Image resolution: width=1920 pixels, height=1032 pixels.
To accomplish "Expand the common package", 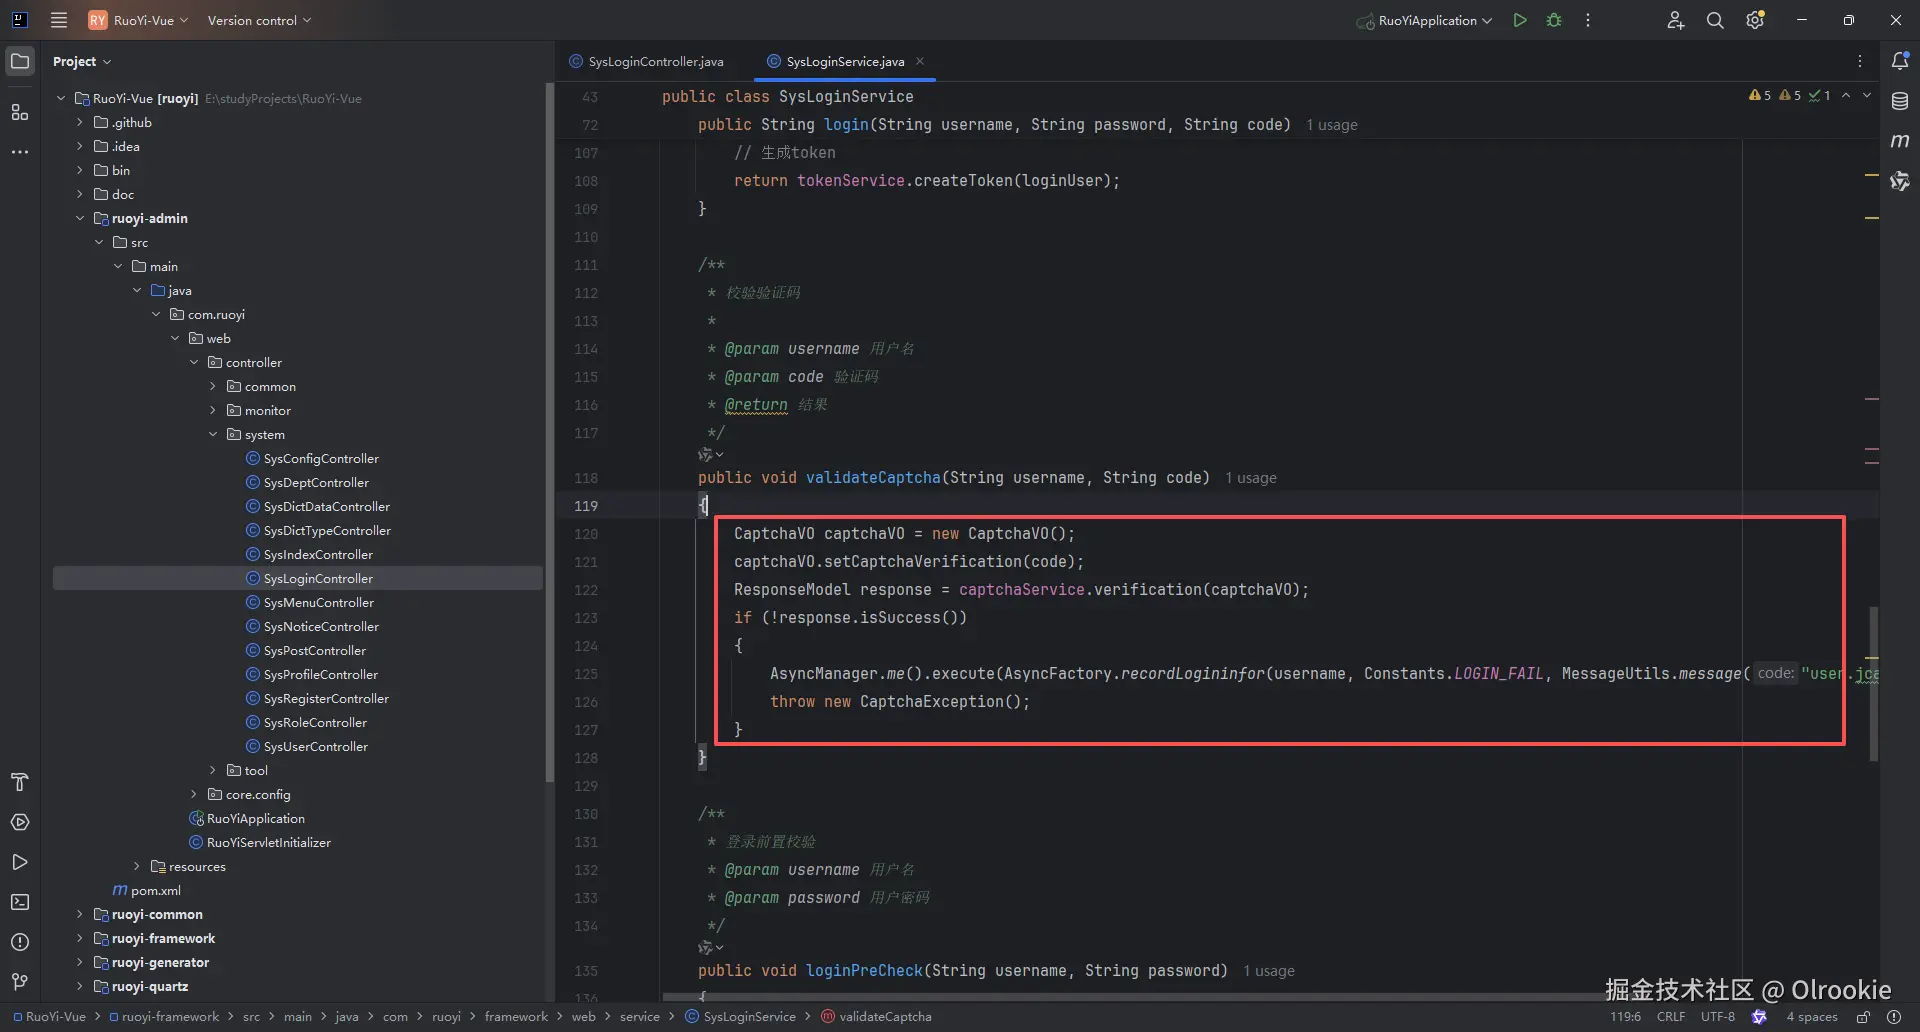I will (213, 386).
